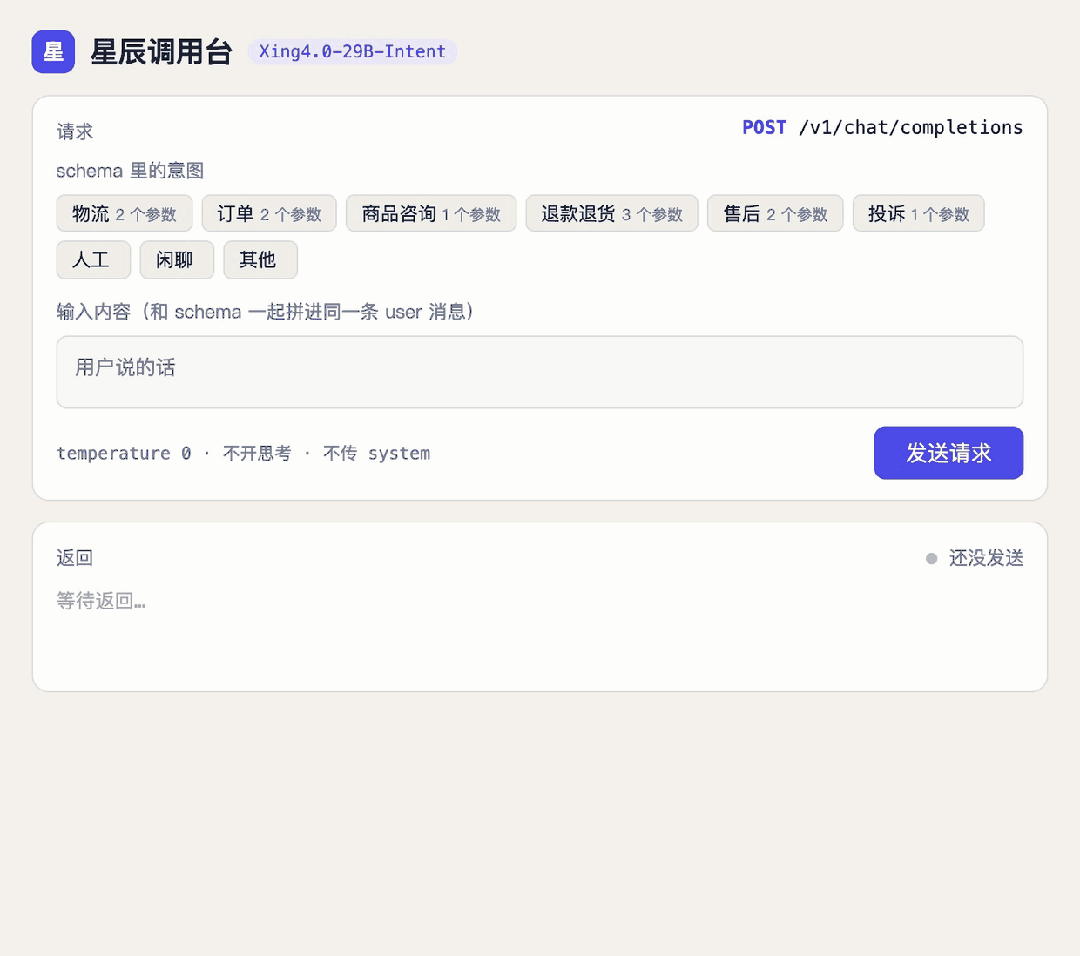Click the 请求 section heading
Screen dimensions: 1080x956
point(74,132)
